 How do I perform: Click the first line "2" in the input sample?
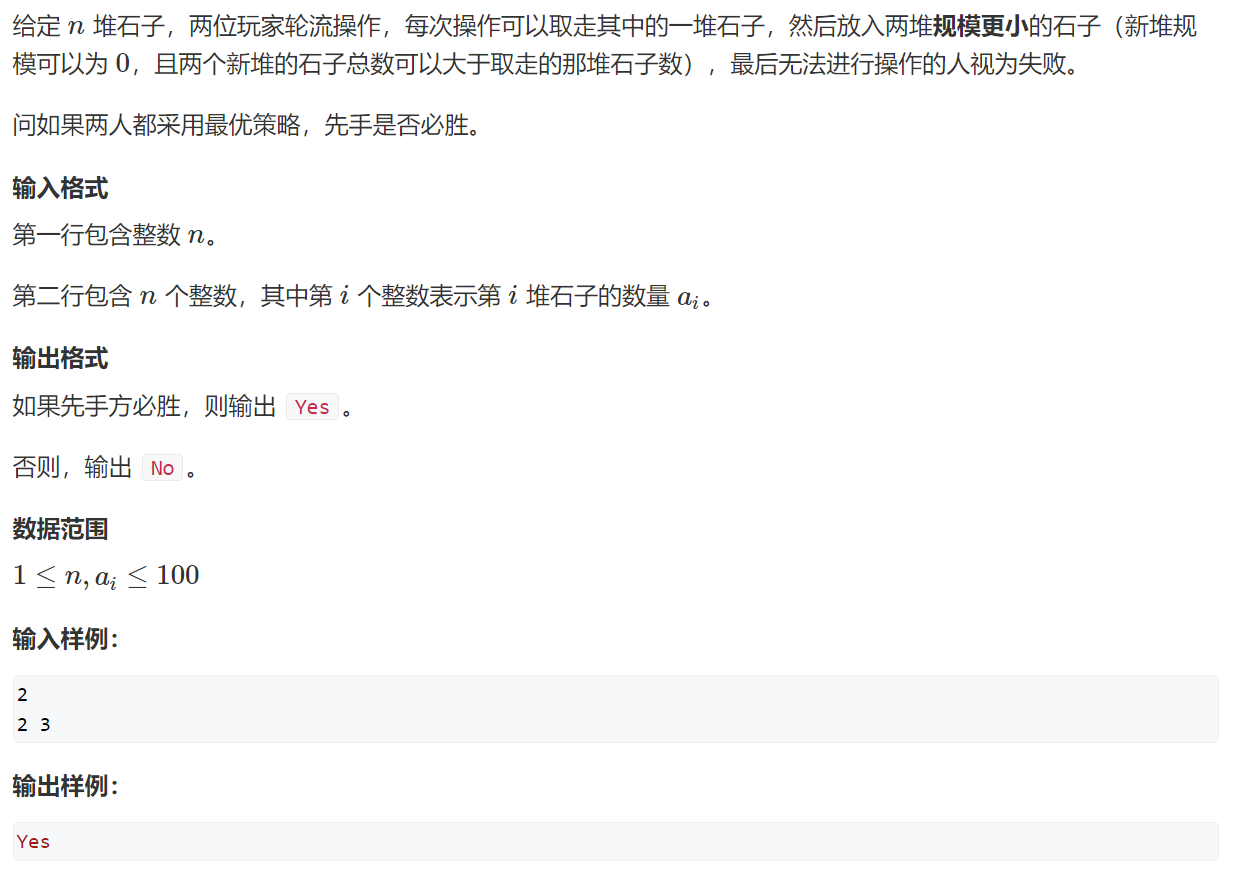pyautogui.click(x=22, y=695)
